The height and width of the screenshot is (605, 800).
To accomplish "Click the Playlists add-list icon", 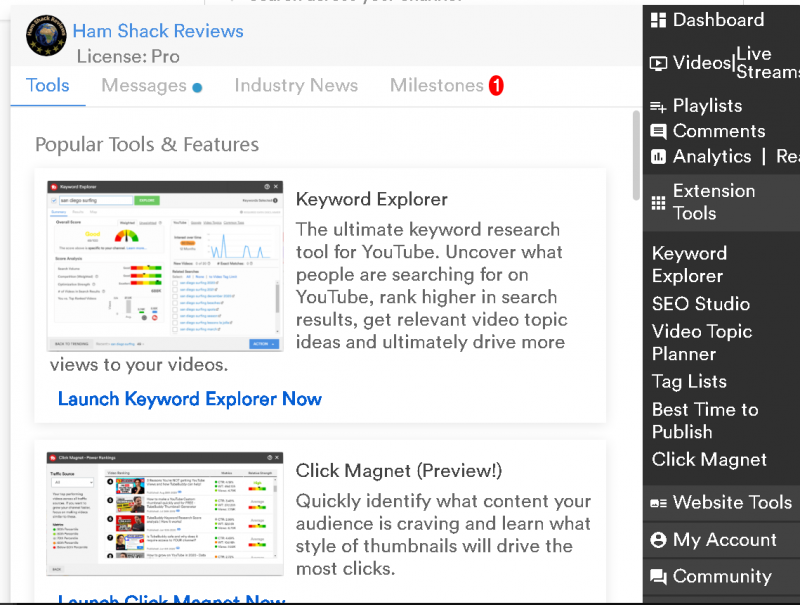I will [x=658, y=106].
